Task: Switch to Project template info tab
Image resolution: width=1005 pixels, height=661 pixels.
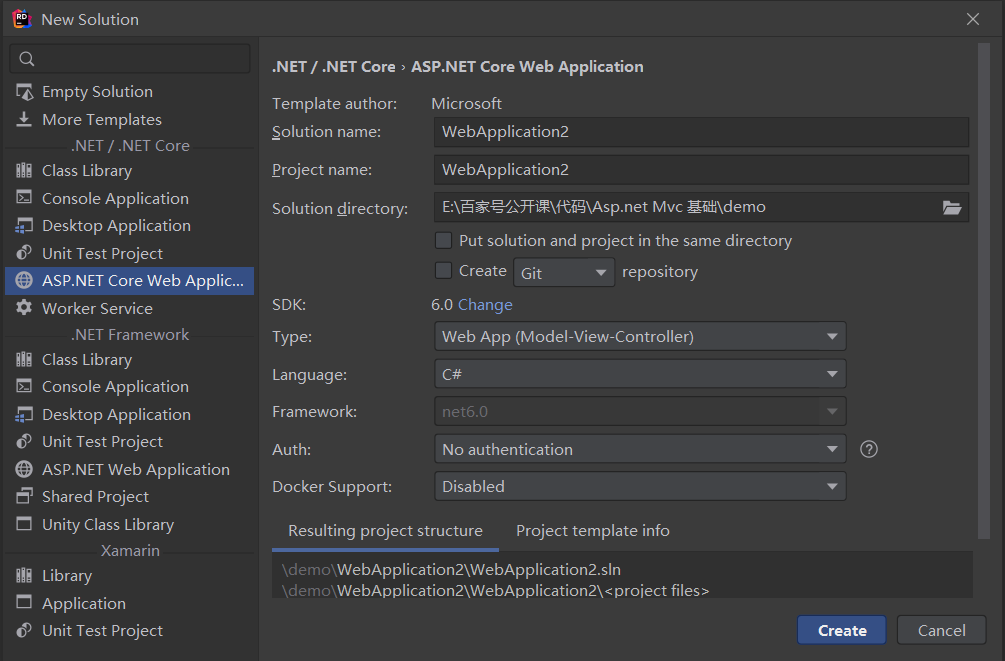Action: (x=593, y=531)
